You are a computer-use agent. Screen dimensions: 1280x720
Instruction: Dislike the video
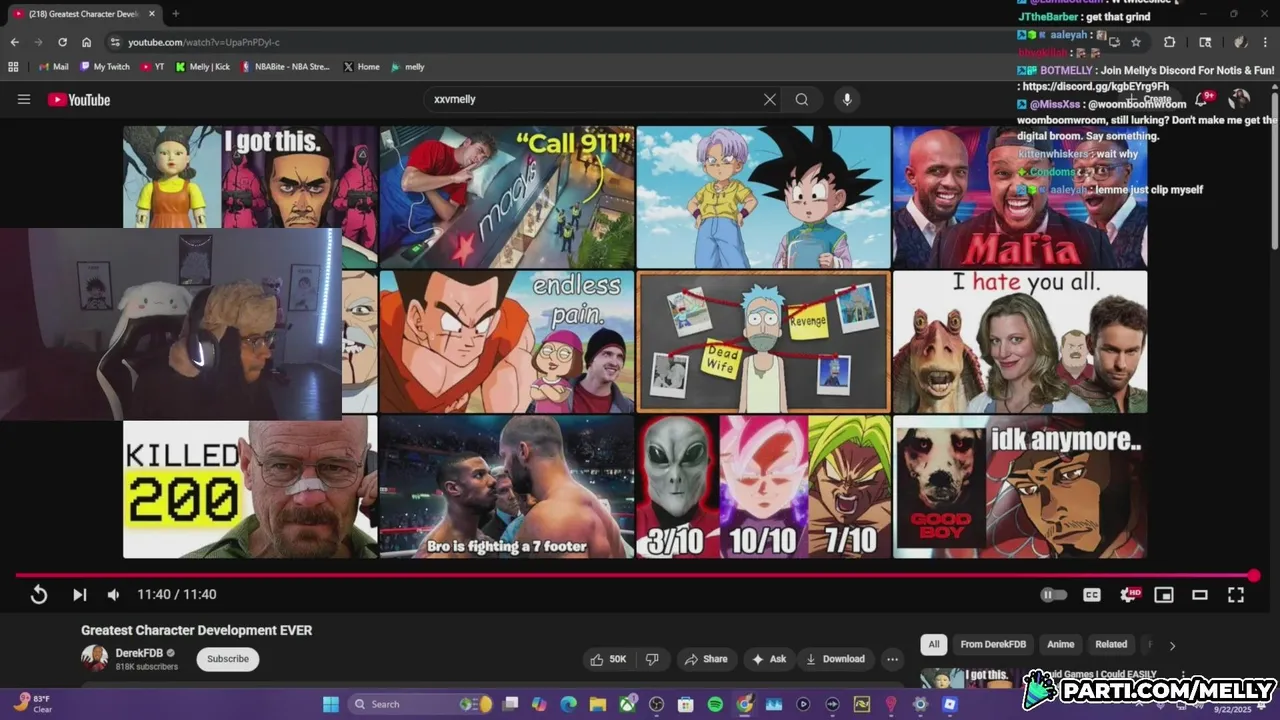tap(652, 659)
